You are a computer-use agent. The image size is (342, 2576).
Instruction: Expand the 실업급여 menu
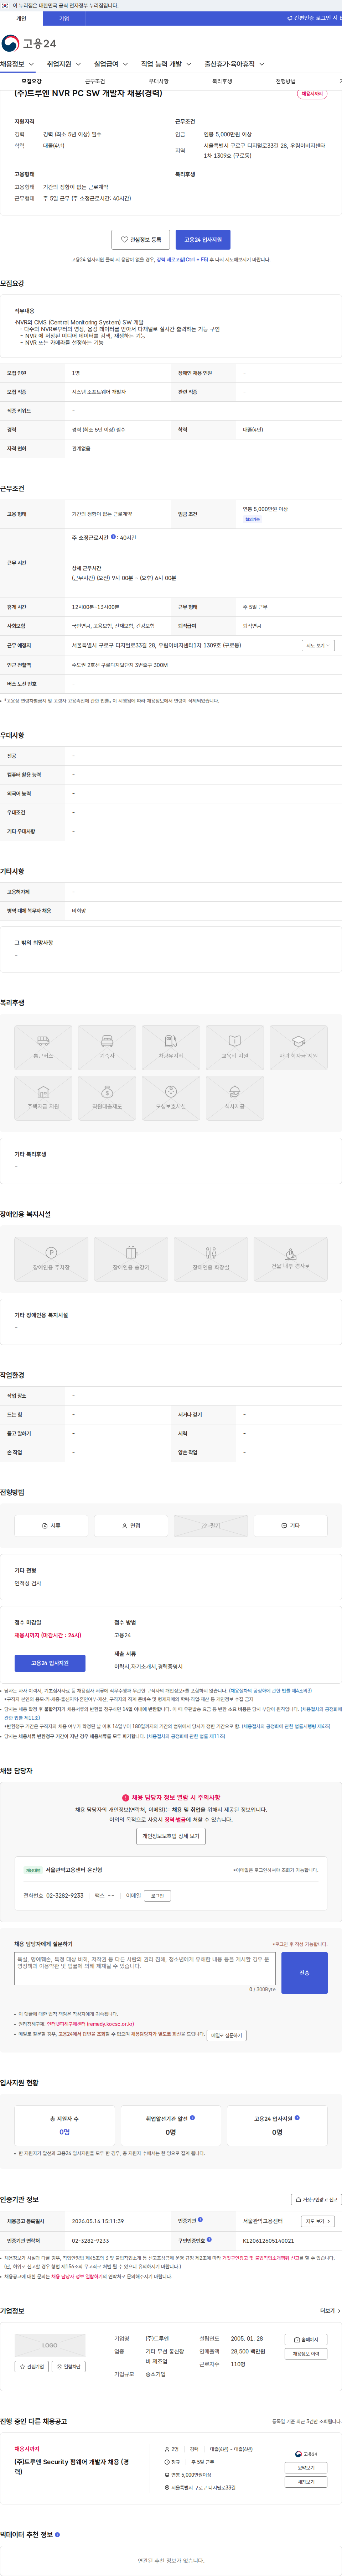point(111,64)
